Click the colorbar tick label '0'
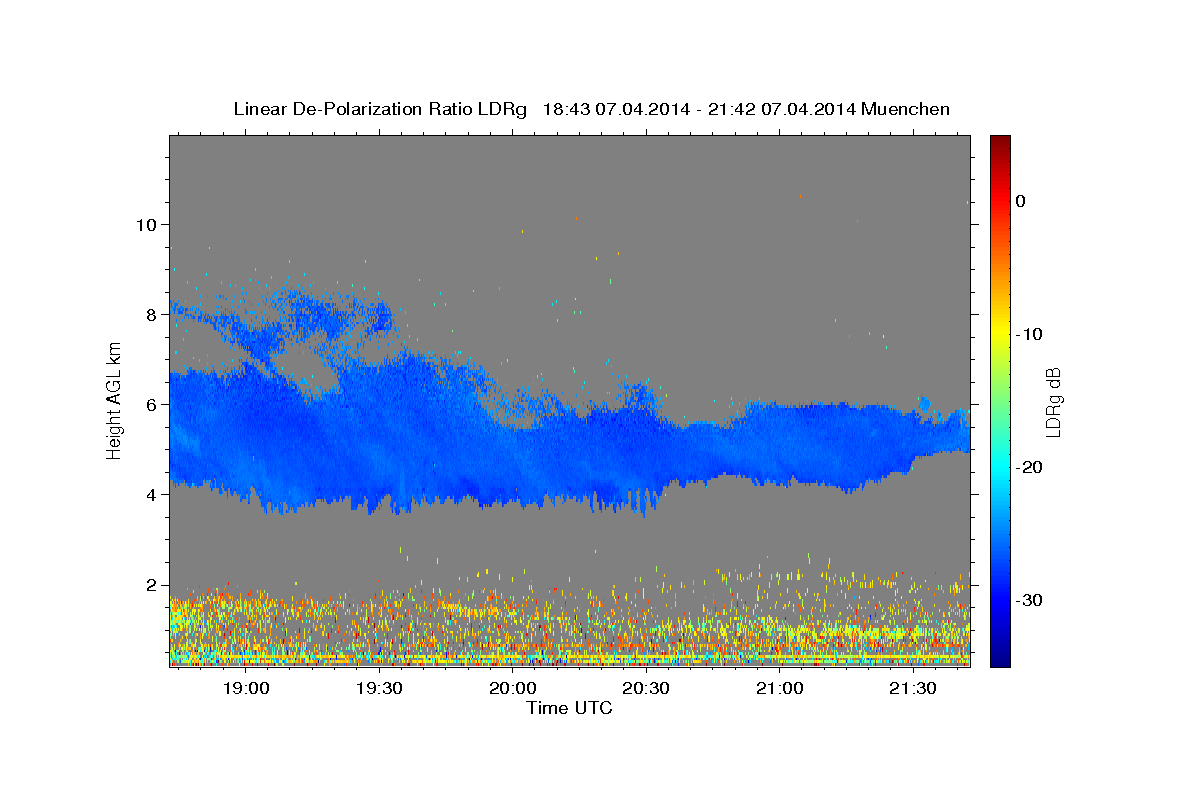 pyautogui.click(x=1021, y=201)
